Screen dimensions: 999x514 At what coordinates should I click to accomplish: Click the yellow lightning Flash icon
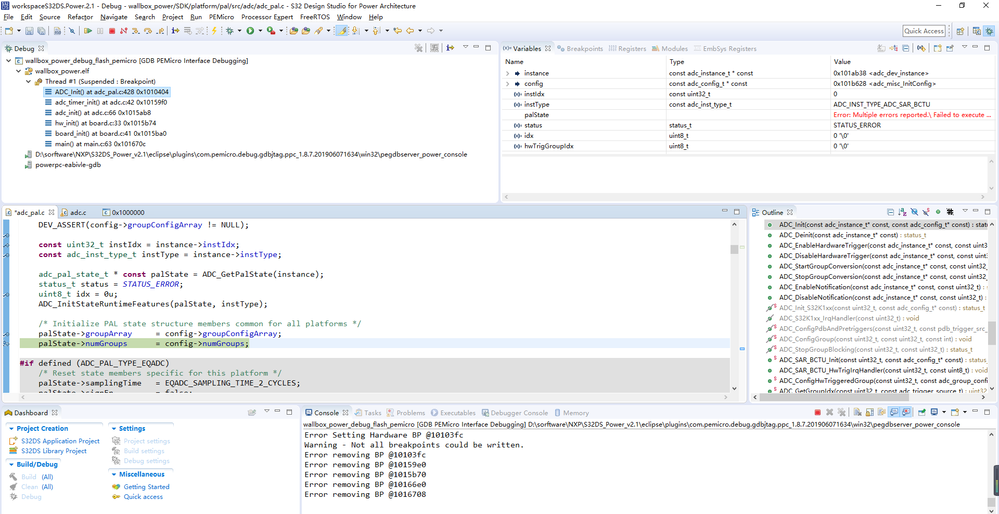pos(214,31)
